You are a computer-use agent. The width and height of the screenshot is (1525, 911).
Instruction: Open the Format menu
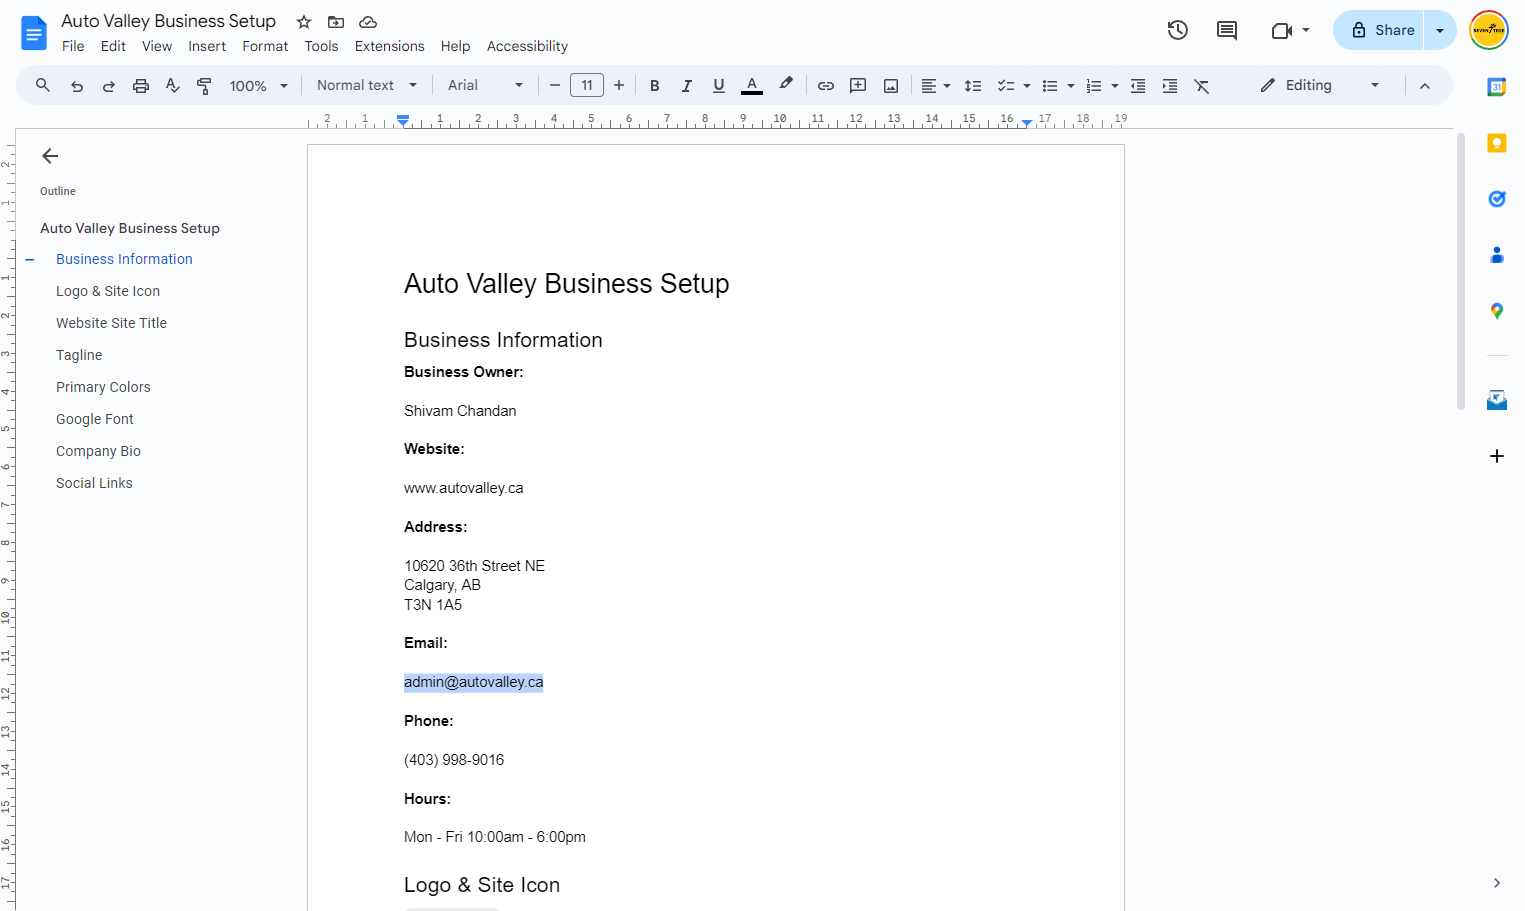(265, 46)
